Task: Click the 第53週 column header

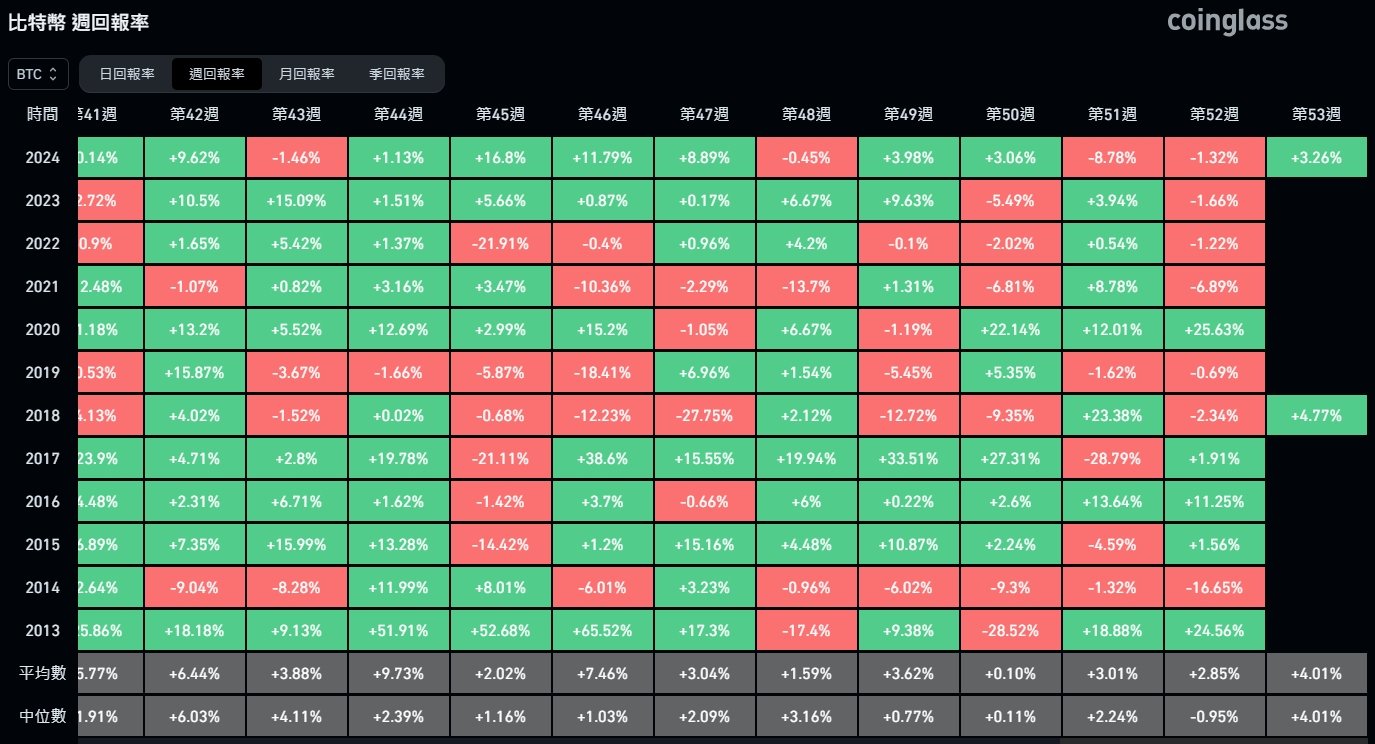Action: click(1316, 115)
